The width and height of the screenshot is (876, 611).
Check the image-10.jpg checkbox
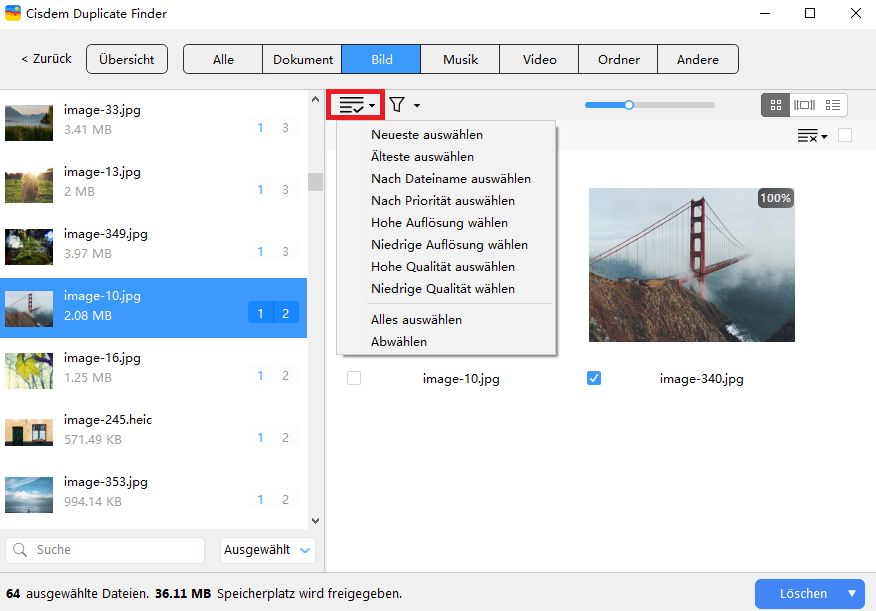pyautogui.click(x=354, y=379)
